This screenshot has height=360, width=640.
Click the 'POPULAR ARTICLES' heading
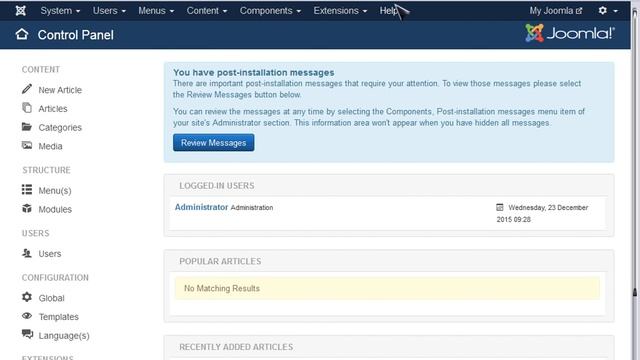pos(220,261)
